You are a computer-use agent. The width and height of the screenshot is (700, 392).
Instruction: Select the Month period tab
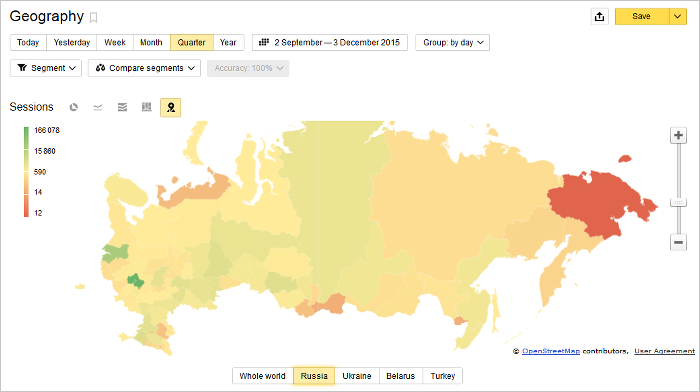pos(151,42)
